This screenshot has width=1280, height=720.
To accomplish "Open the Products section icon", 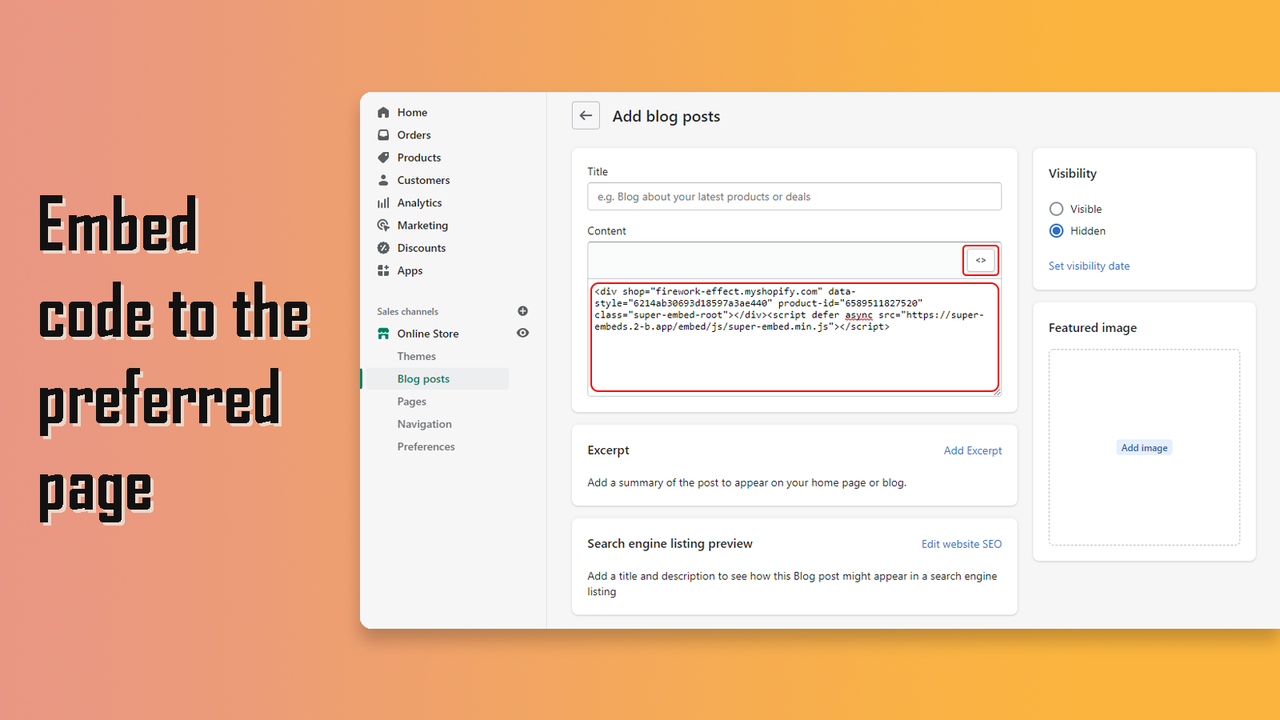I will [383, 157].
